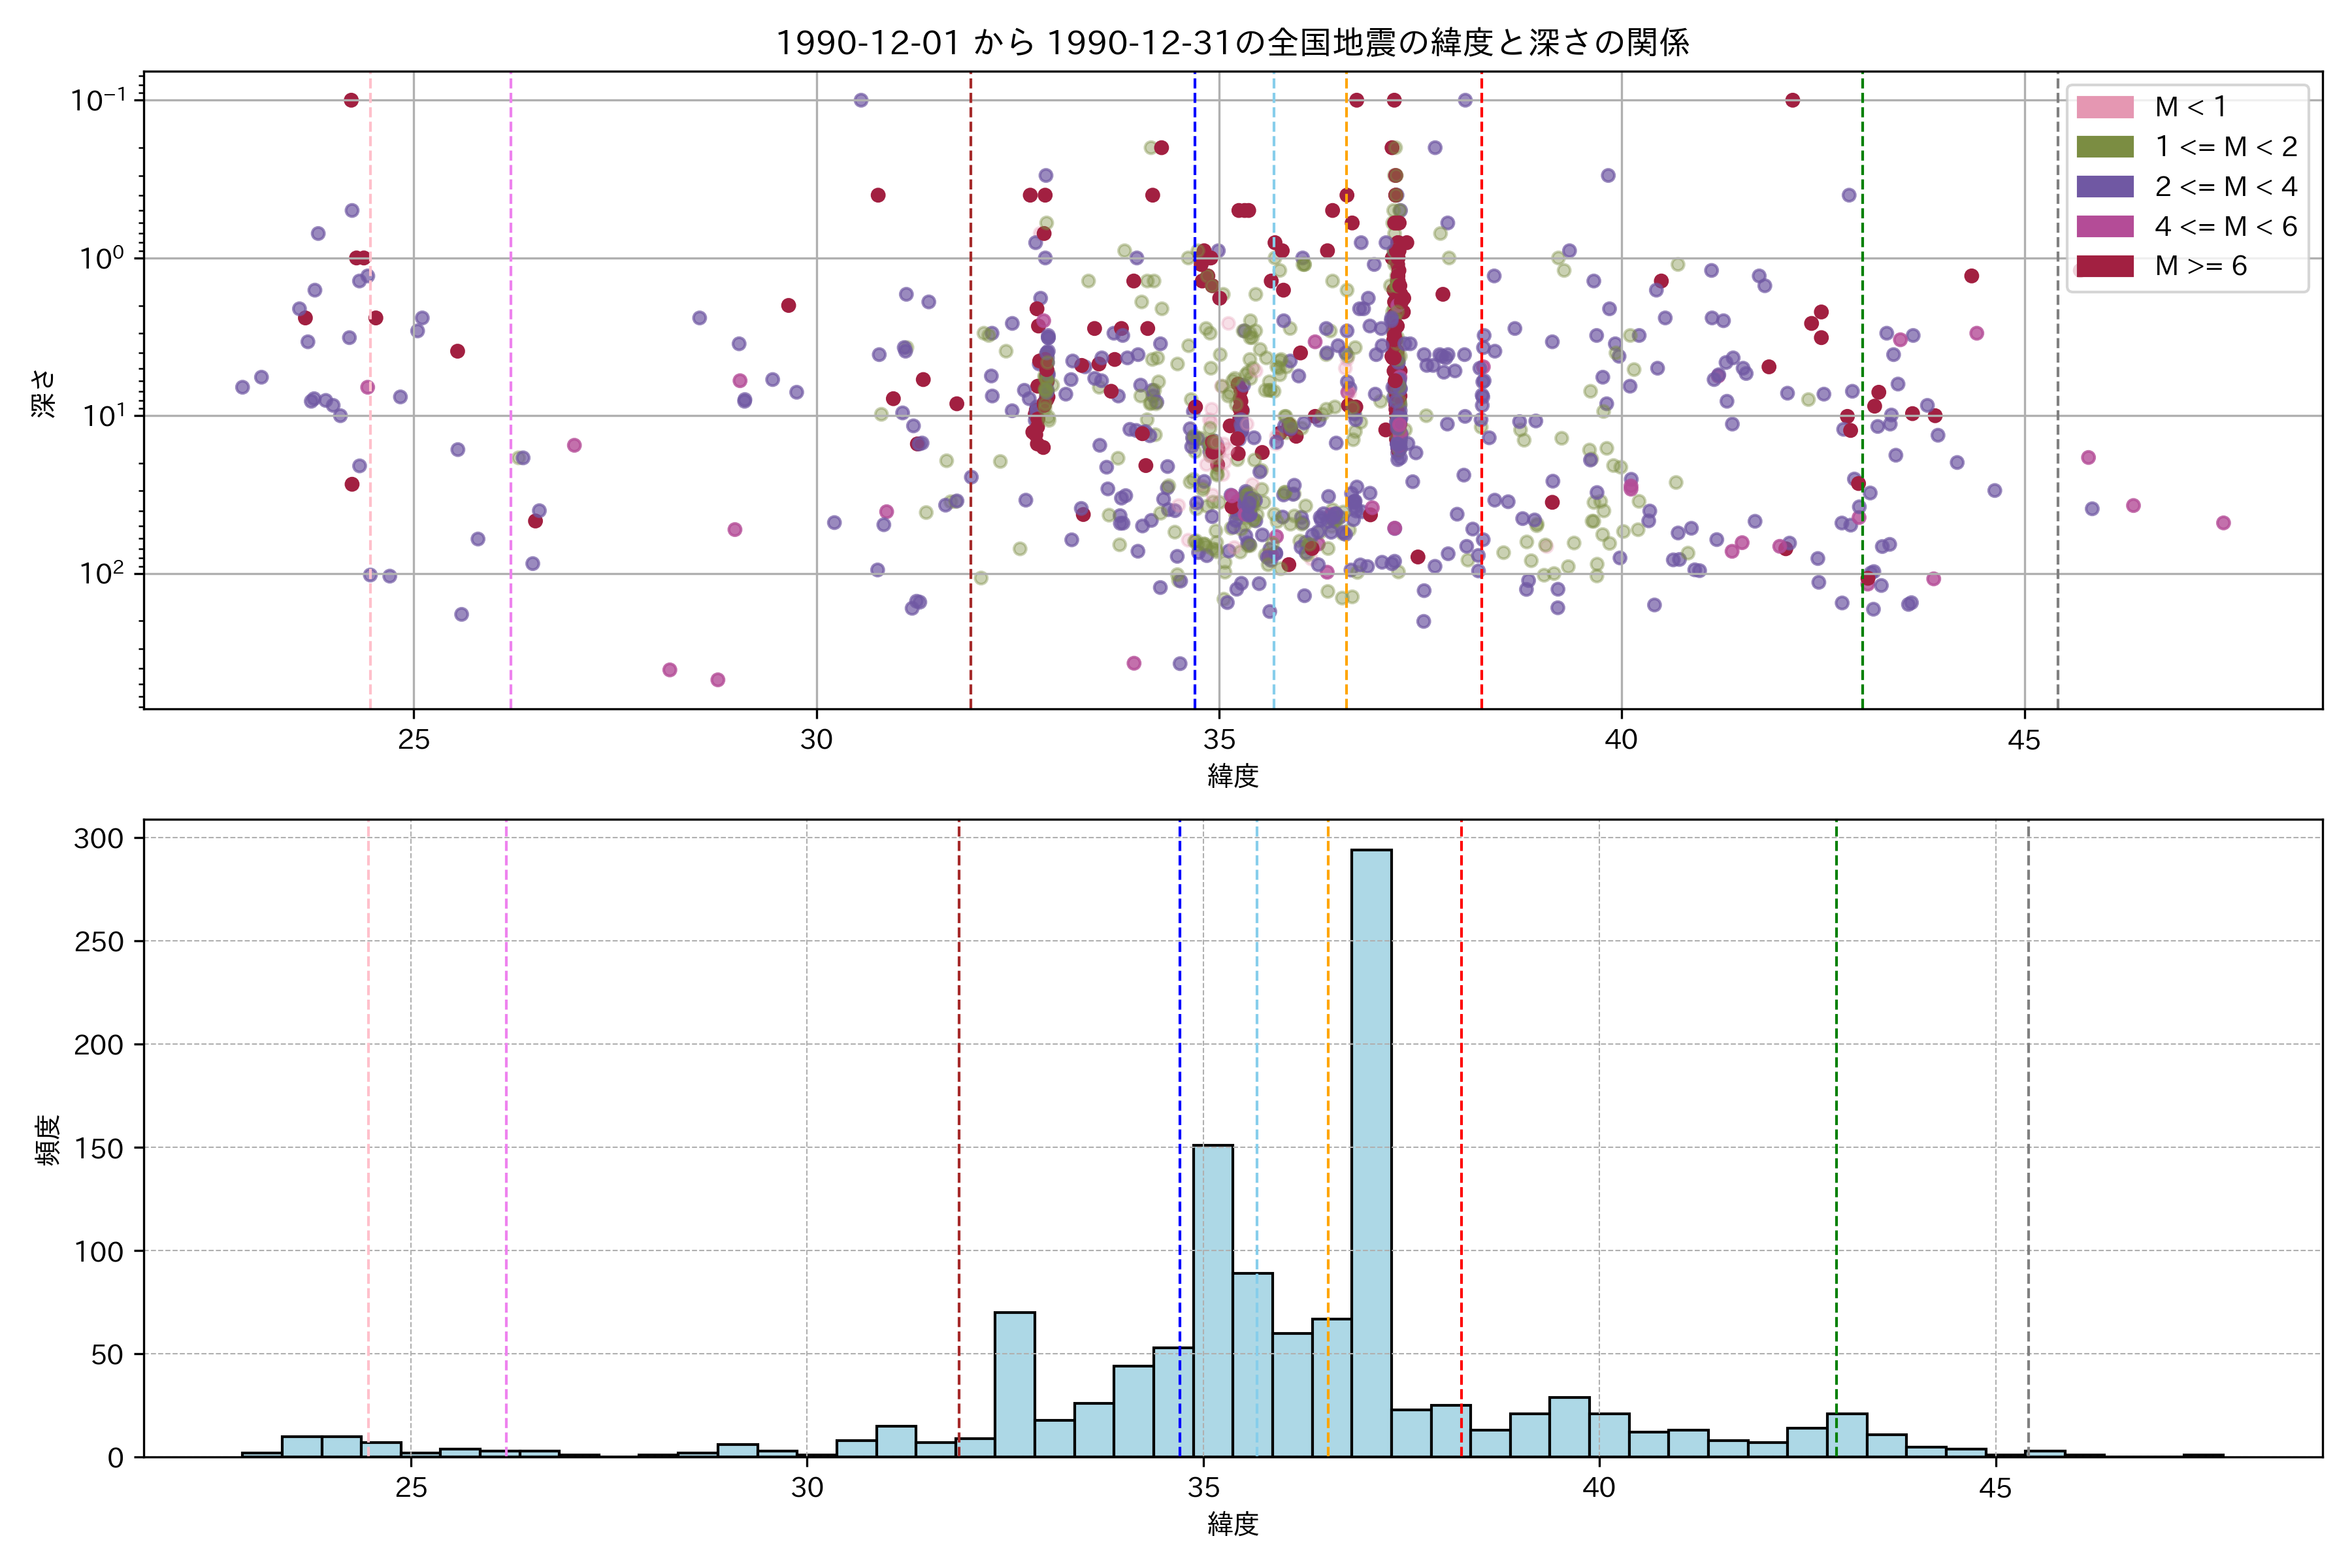Click the 300 tick label on the histogram
Image resolution: width=2352 pixels, height=1568 pixels.
coord(99,838)
